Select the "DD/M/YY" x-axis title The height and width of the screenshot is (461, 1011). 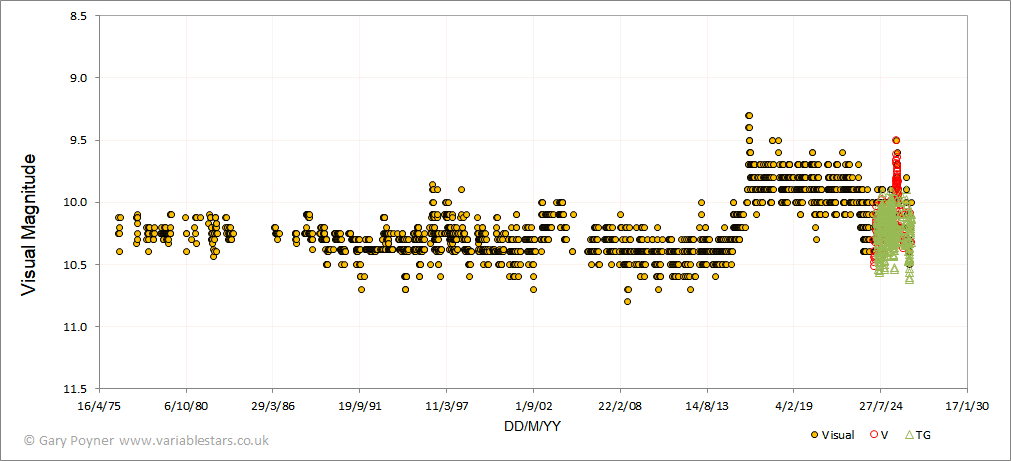pyautogui.click(x=533, y=426)
